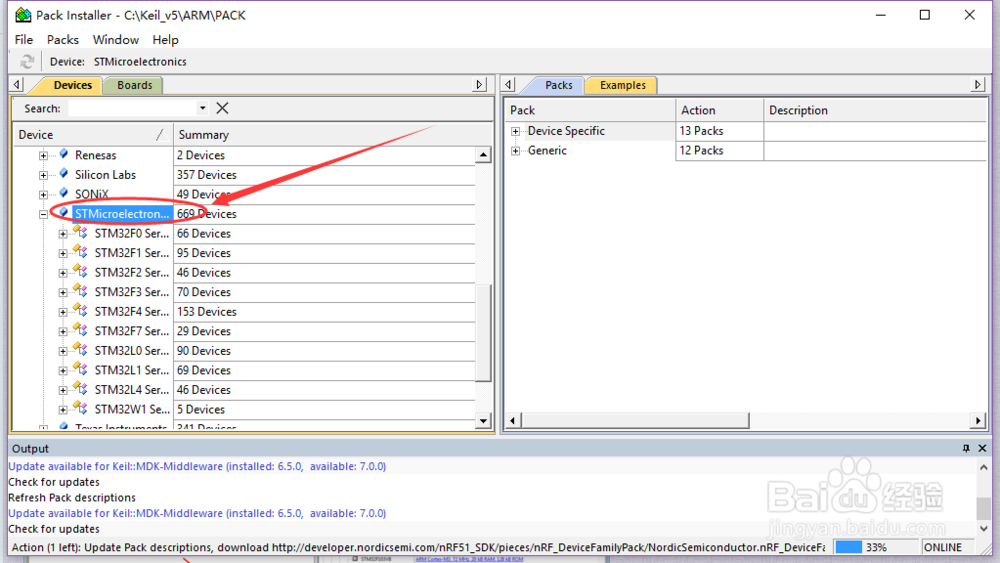The width and height of the screenshot is (1000, 563).
Task: Pin the Output panel
Action: pos(966,448)
